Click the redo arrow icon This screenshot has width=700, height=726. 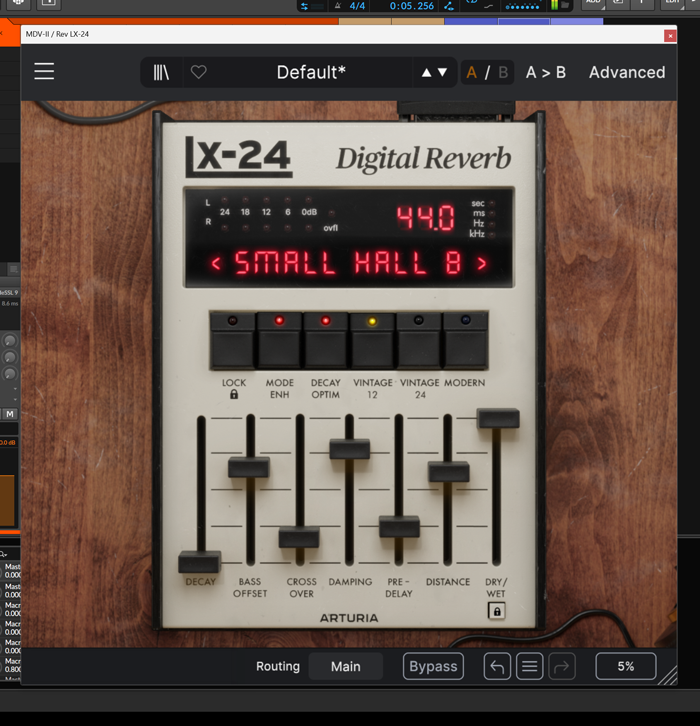click(x=564, y=667)
